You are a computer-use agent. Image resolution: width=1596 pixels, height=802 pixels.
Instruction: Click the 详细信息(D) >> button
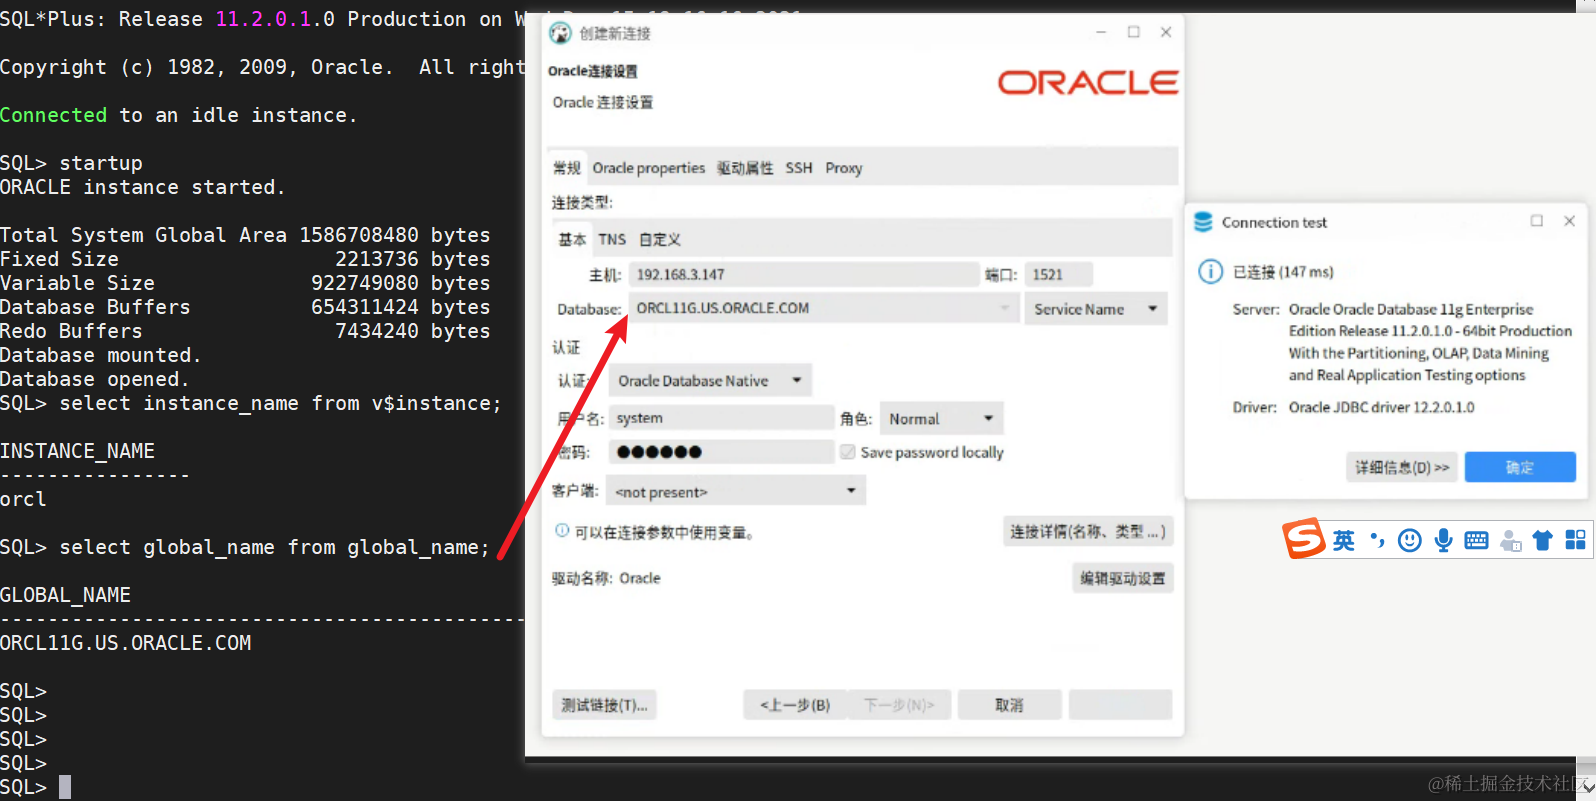pos(1402,467)
